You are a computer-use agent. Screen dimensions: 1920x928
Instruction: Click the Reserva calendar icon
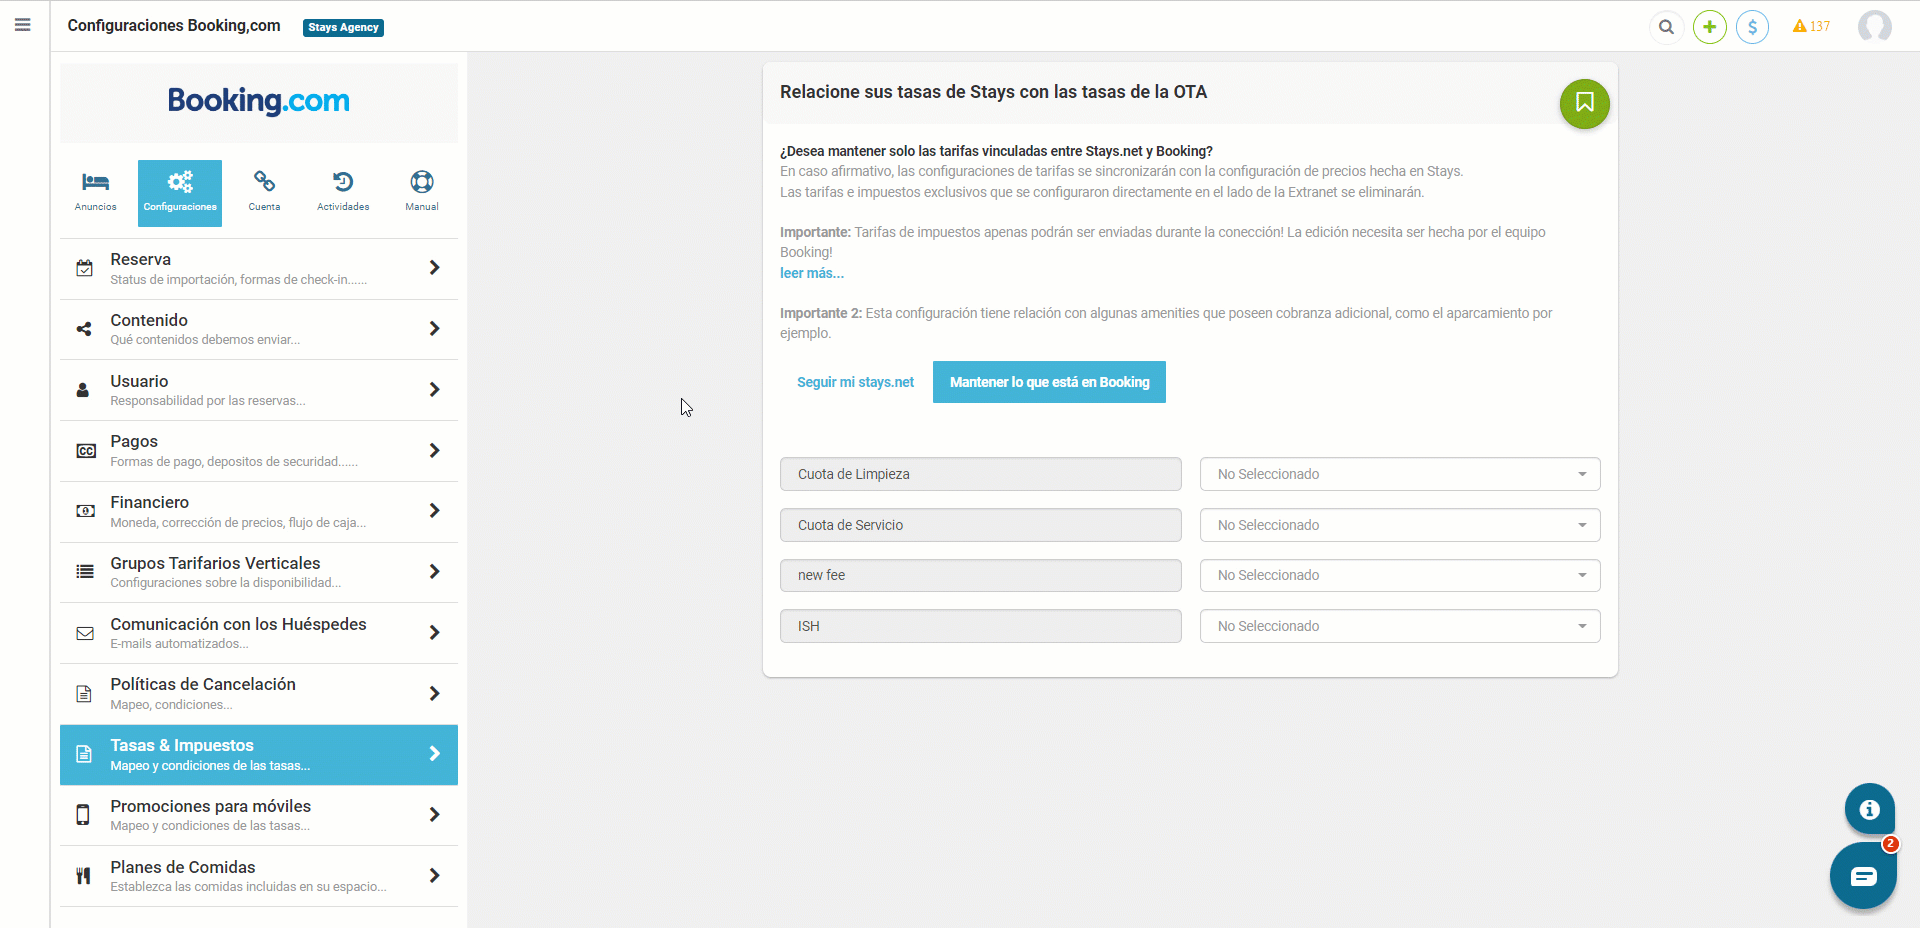(85, 268)
